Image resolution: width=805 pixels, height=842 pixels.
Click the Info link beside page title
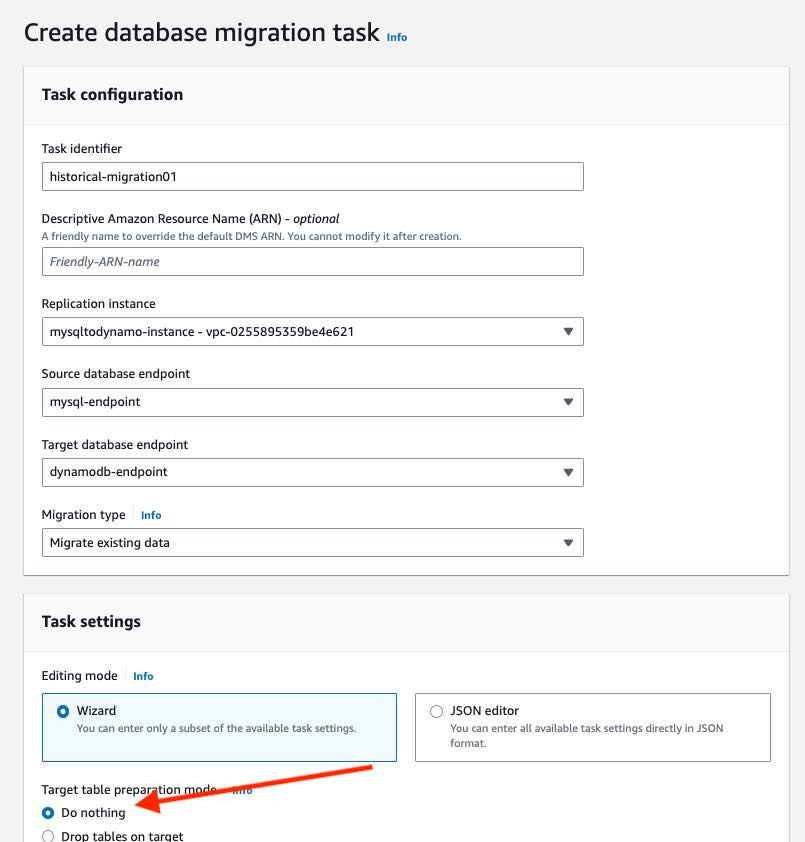pos(396,37)
